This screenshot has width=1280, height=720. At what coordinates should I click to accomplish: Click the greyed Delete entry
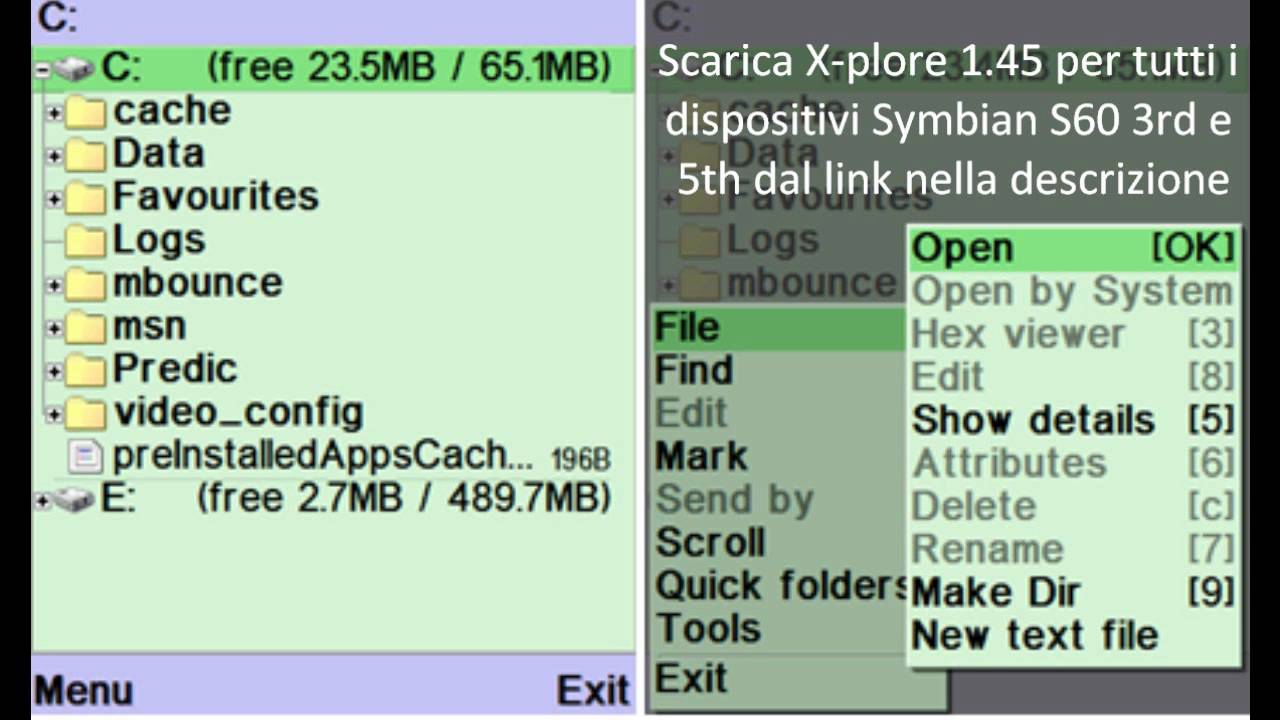click(x=1074, y=506)
